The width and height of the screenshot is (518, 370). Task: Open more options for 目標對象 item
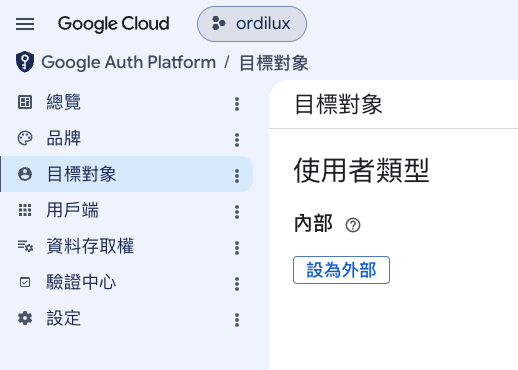(x=237, y=176)
